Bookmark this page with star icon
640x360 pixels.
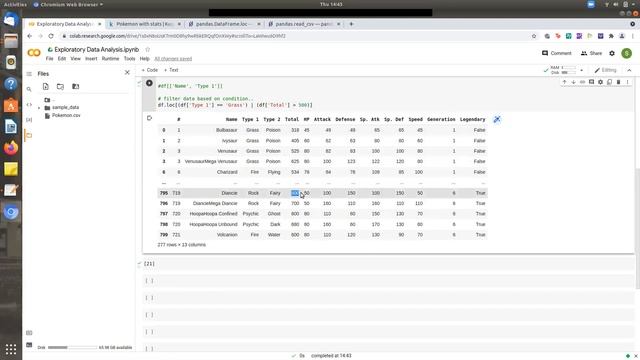(x=534, y=36)
